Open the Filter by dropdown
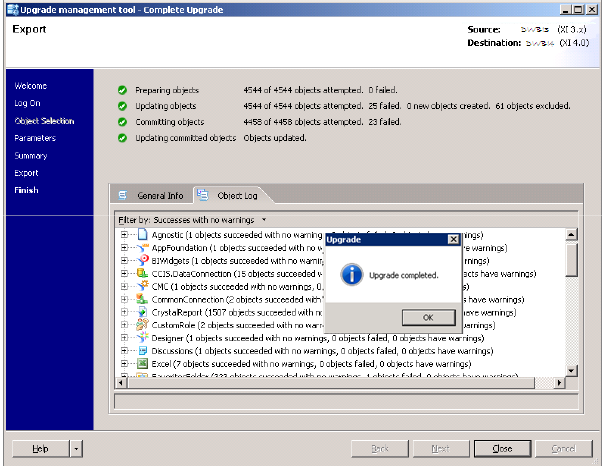The image size is (602, 467). tap(264, 219)
